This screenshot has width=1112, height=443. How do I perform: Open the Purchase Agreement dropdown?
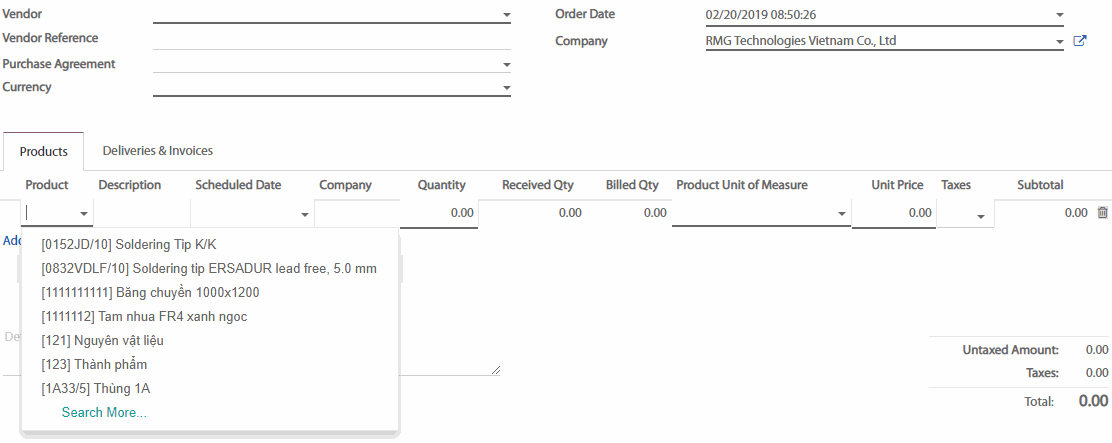(506, 65)
